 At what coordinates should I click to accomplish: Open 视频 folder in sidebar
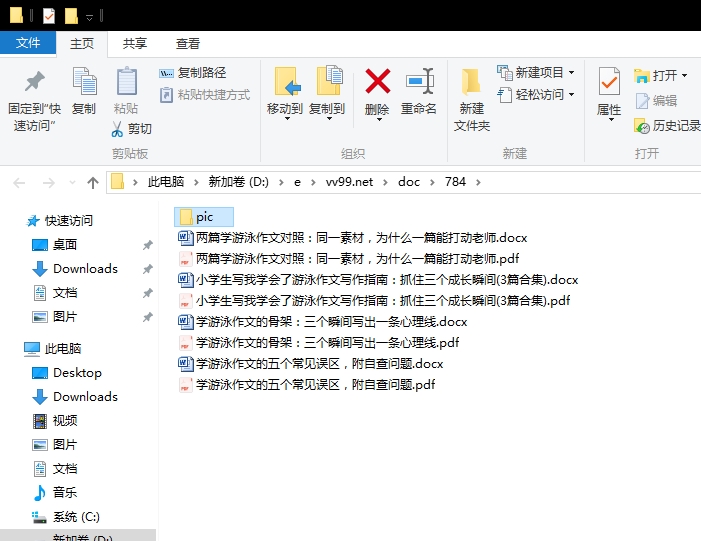55,421
